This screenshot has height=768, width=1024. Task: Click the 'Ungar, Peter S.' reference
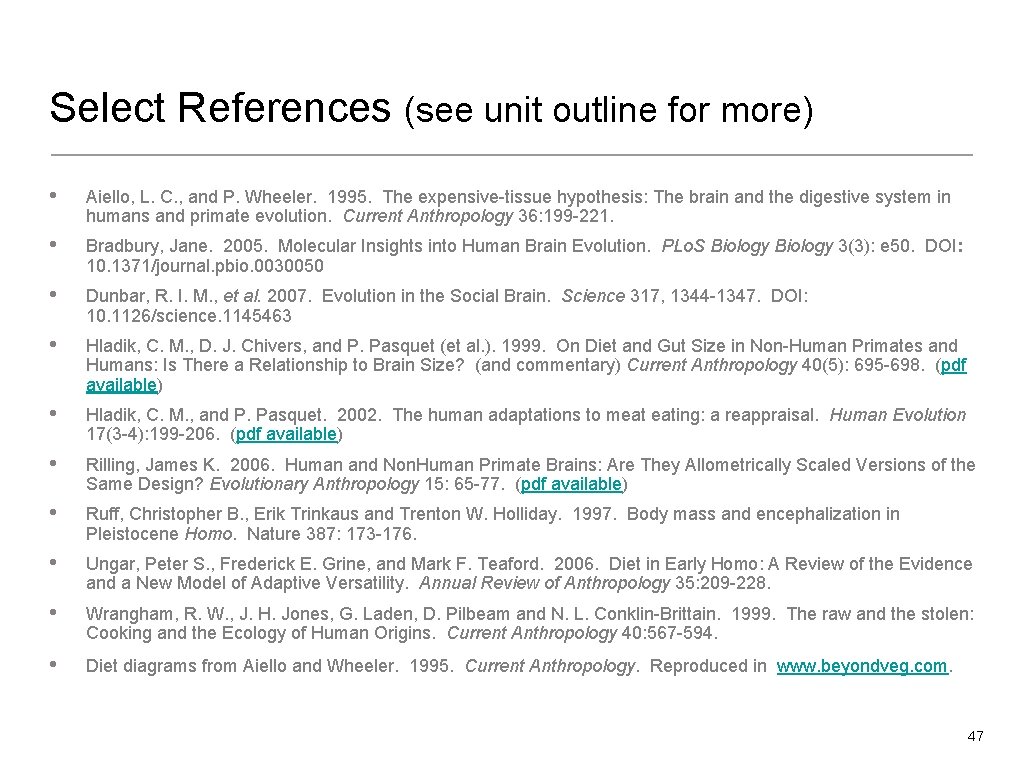click(x=530, y=573)
